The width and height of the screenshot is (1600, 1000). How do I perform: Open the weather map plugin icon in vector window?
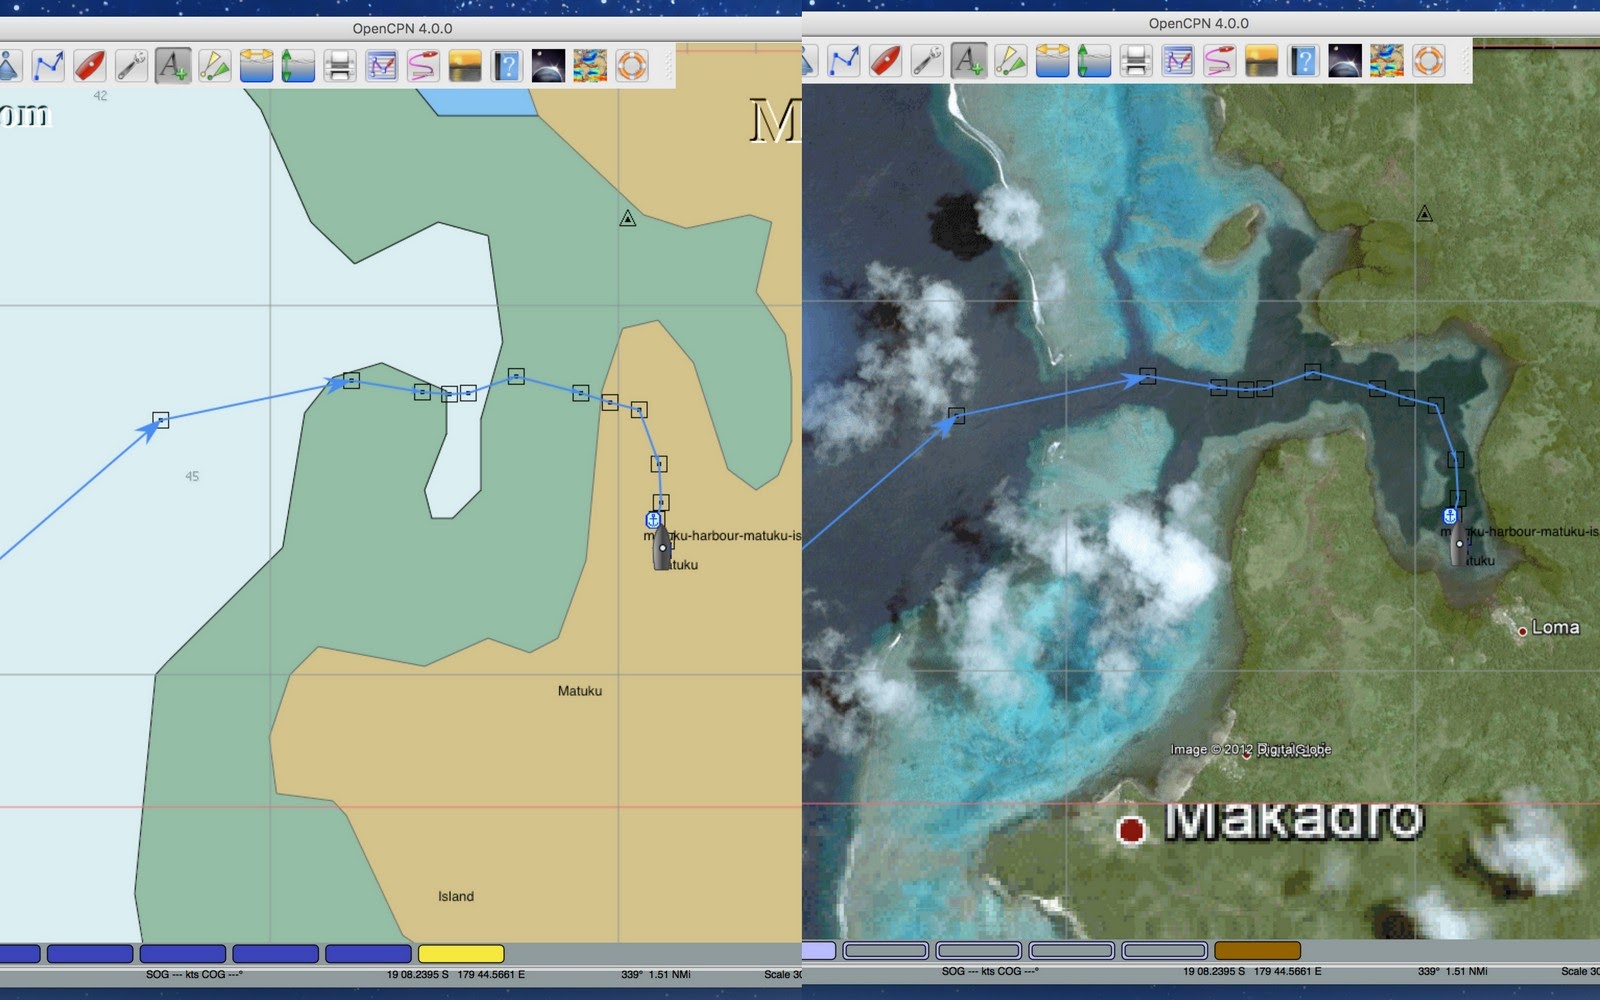point(590,66)
